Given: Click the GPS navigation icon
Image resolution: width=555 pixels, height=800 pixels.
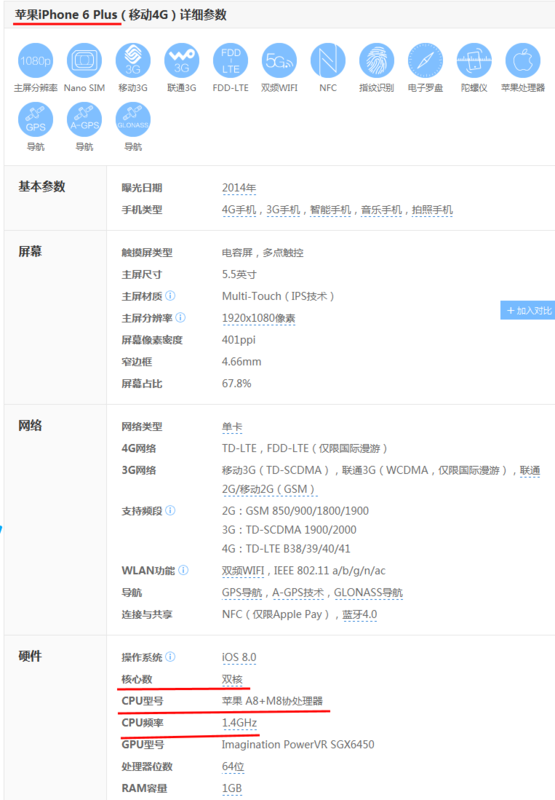Looking at the screenshot, I should [x=35, y=120].
